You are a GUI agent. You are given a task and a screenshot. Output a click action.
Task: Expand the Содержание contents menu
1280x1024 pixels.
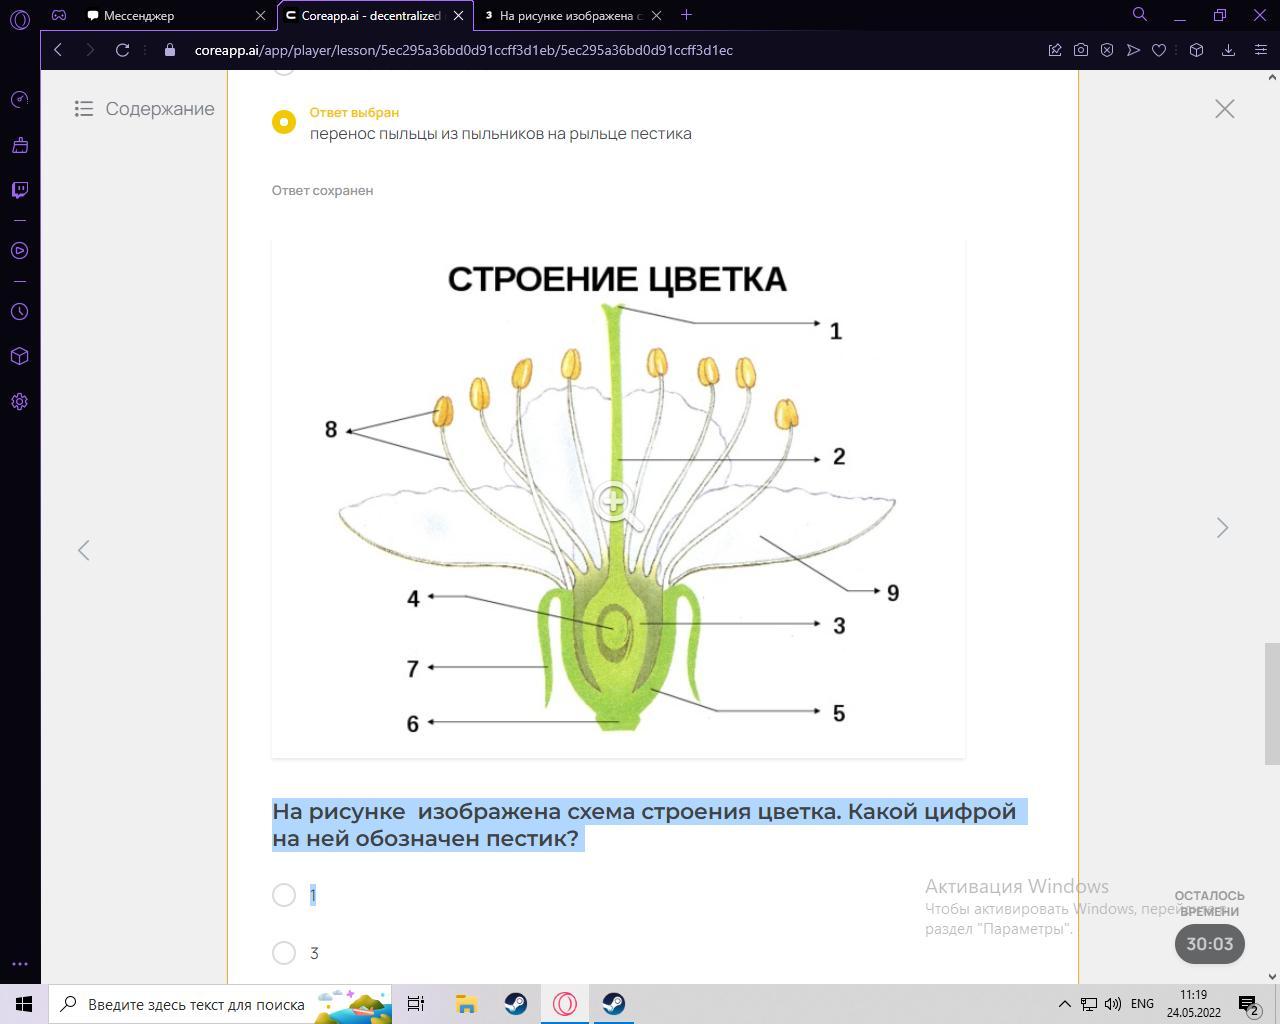(145, 109)
